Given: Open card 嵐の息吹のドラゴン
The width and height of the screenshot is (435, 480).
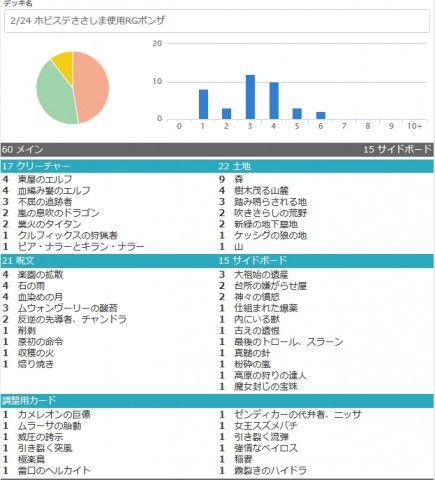Looking at the screenshot, I should [x=59, y=213].
